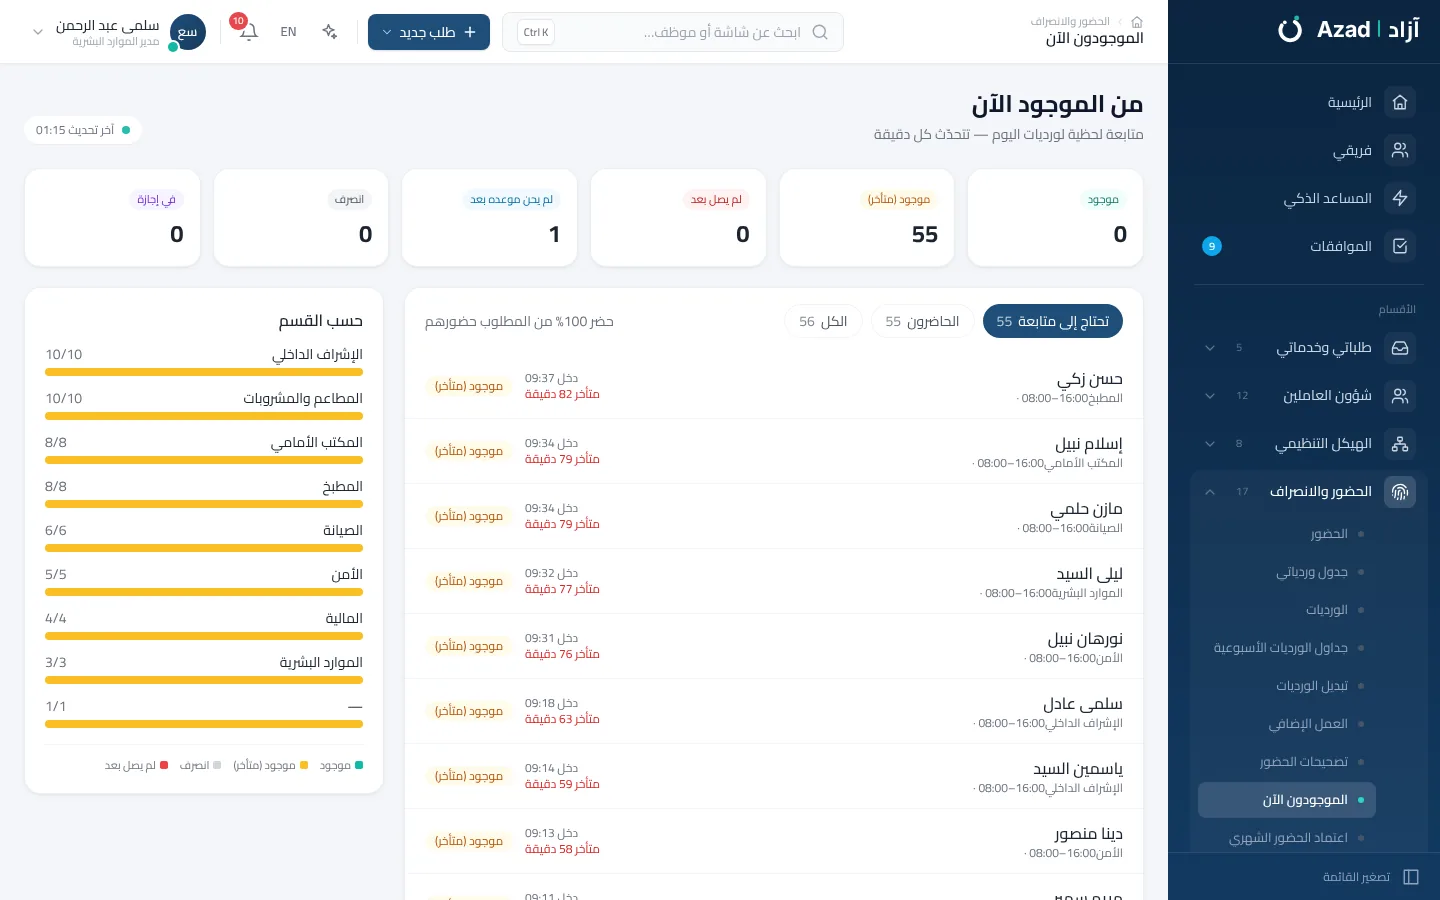Open جداول الورديات الأسبوعية sidebar link
This screenshot has height=900, width=1440.
point(1287,648)
